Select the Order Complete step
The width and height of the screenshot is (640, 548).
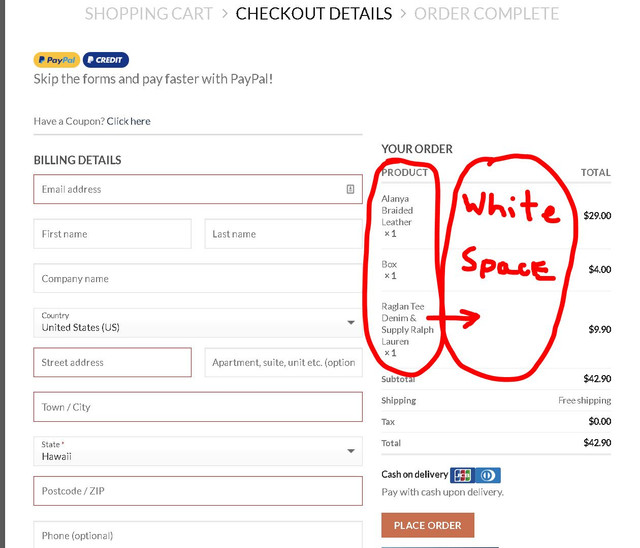click(486, 14)
